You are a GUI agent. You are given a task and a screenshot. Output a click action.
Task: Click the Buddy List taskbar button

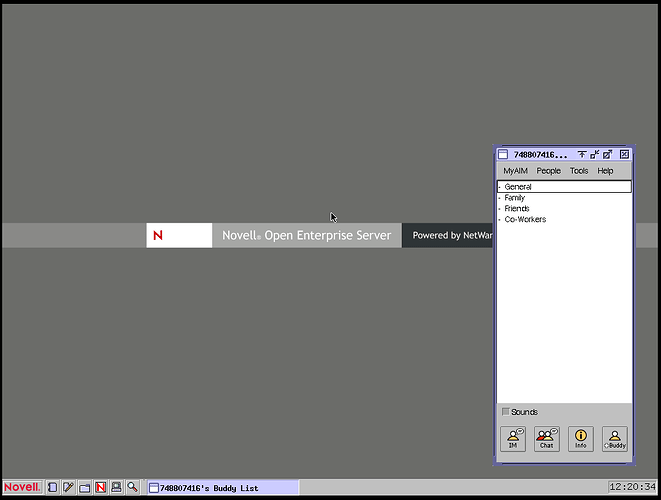point(223,488)
